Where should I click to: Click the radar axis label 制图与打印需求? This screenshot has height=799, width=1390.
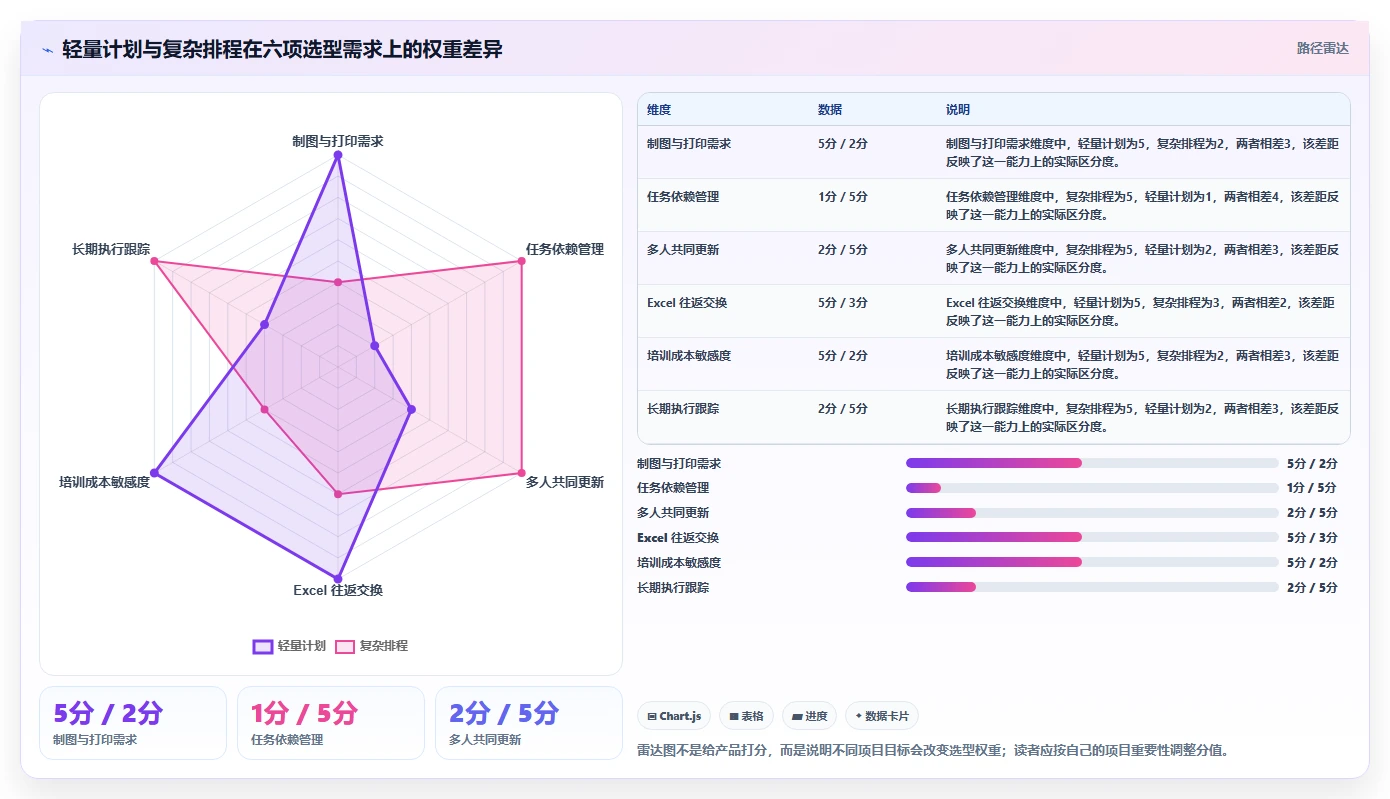338,141
